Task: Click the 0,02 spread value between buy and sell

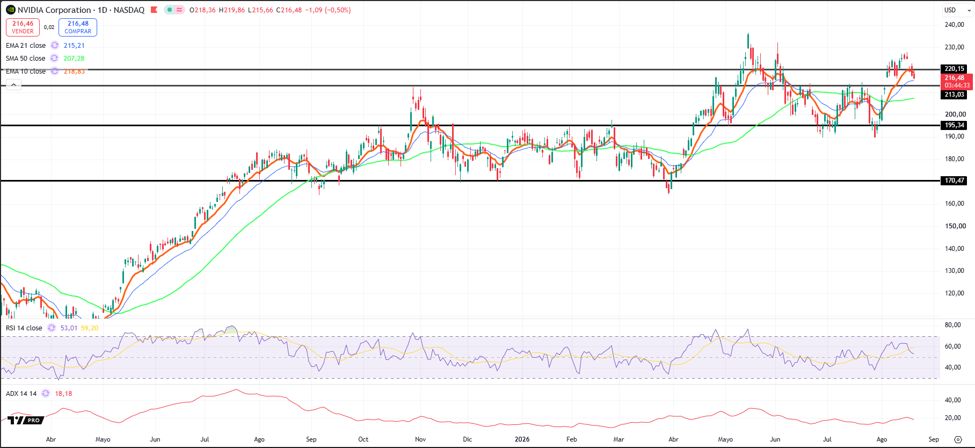Action: 49,27
